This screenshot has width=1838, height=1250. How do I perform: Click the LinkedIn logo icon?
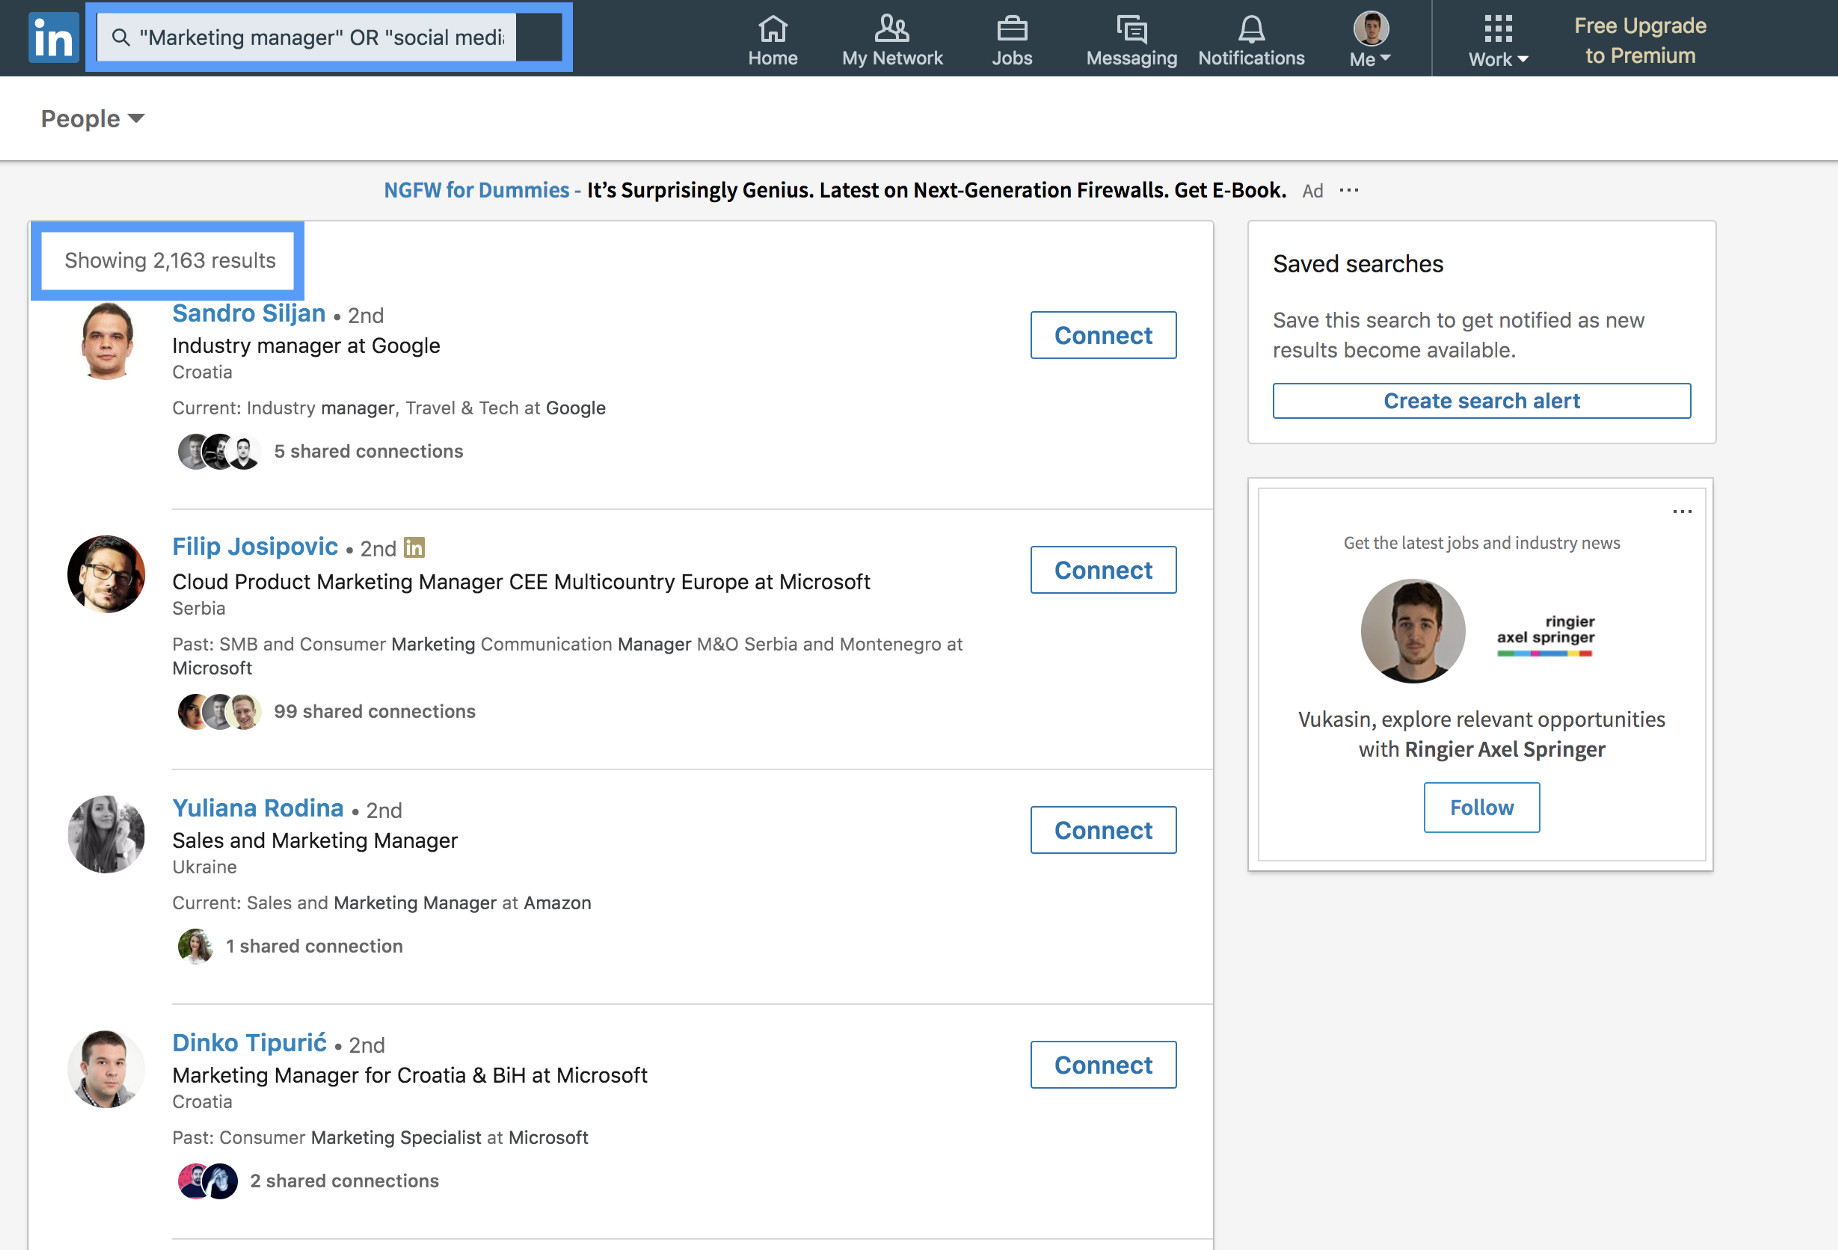tap(54, 38)
